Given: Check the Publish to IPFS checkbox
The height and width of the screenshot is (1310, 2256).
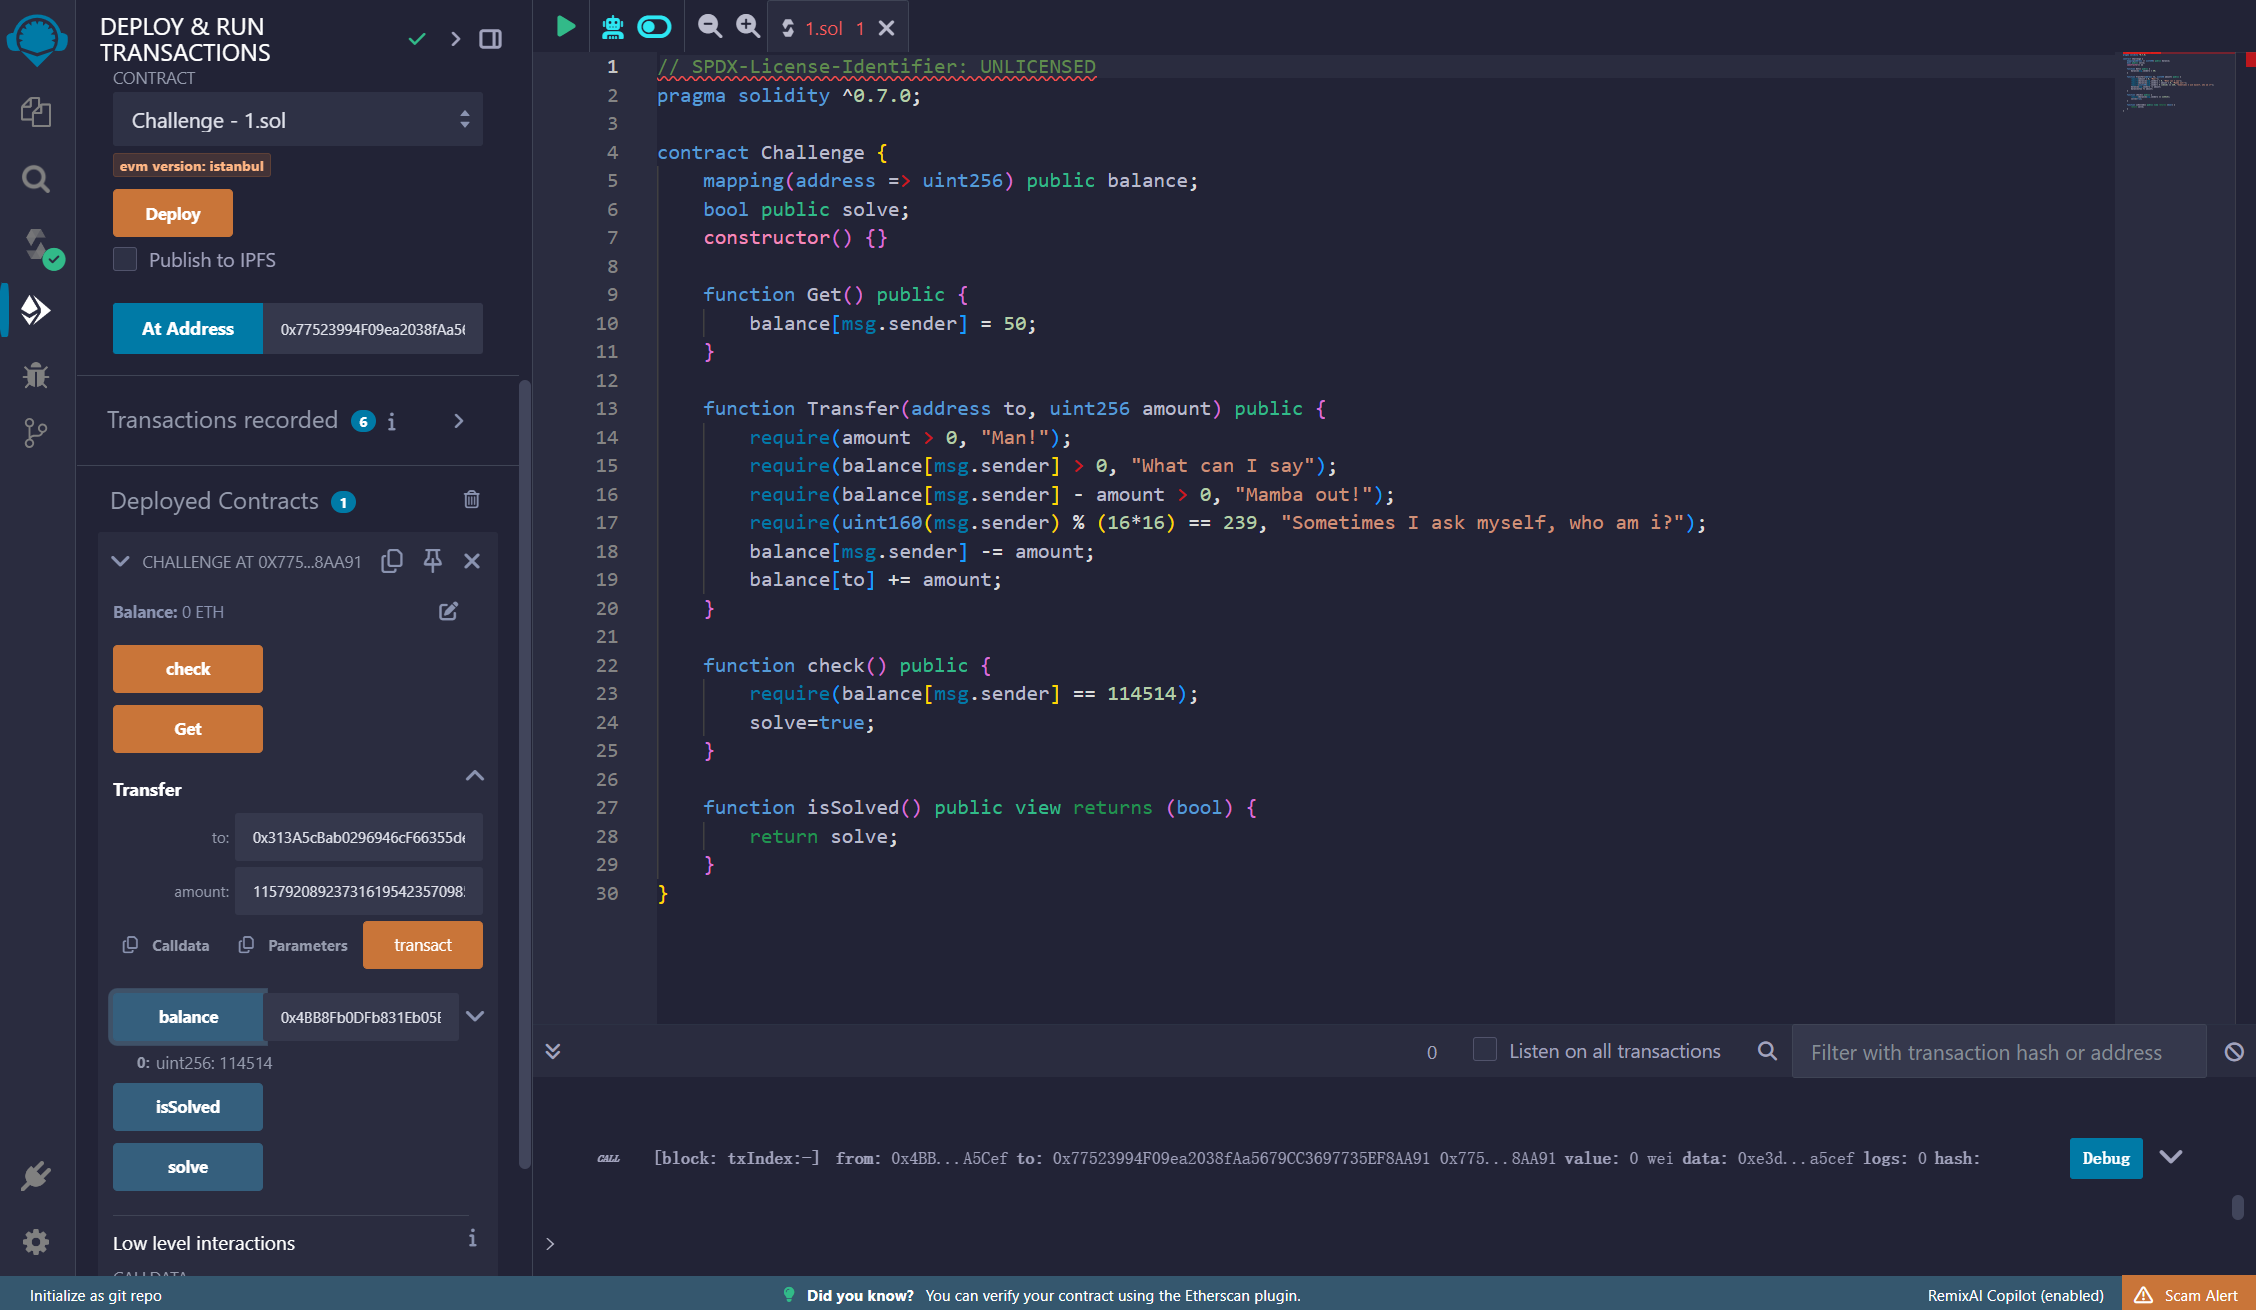Looking at the screenshot, I should click(x=125, y=259).
